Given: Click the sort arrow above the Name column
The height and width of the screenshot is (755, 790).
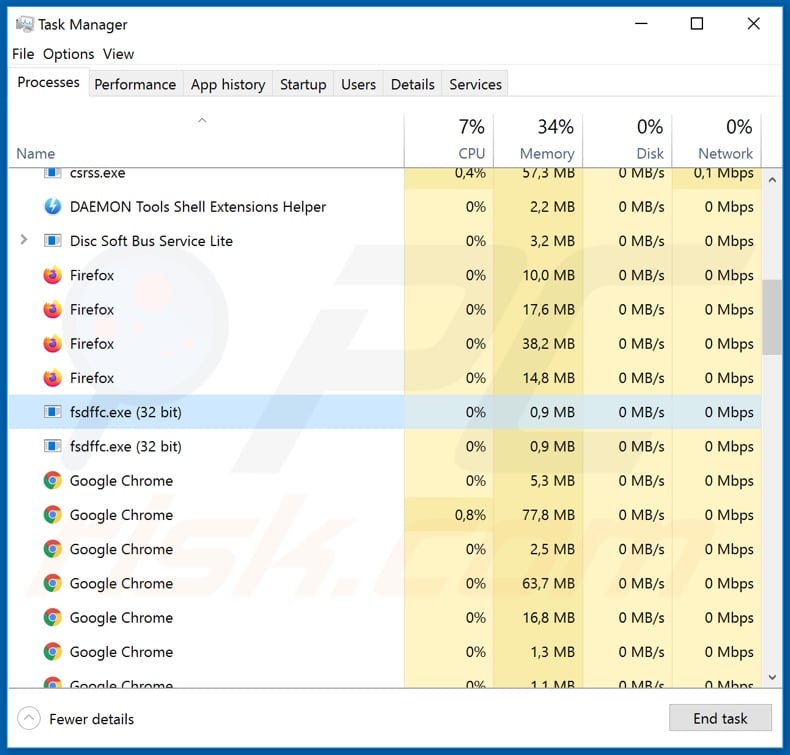Looking at the screenshot, I should point(202,120).
